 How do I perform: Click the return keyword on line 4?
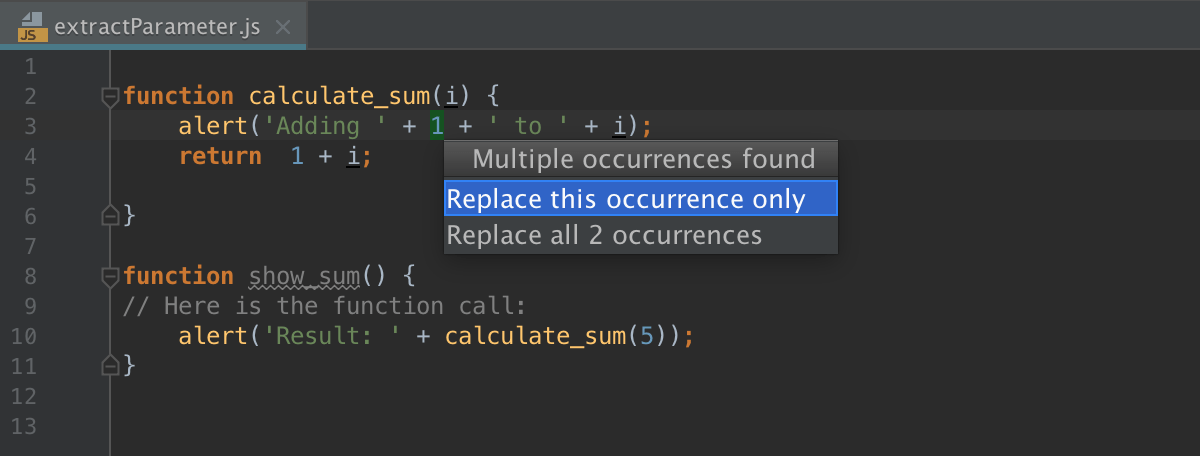[220, 156]
